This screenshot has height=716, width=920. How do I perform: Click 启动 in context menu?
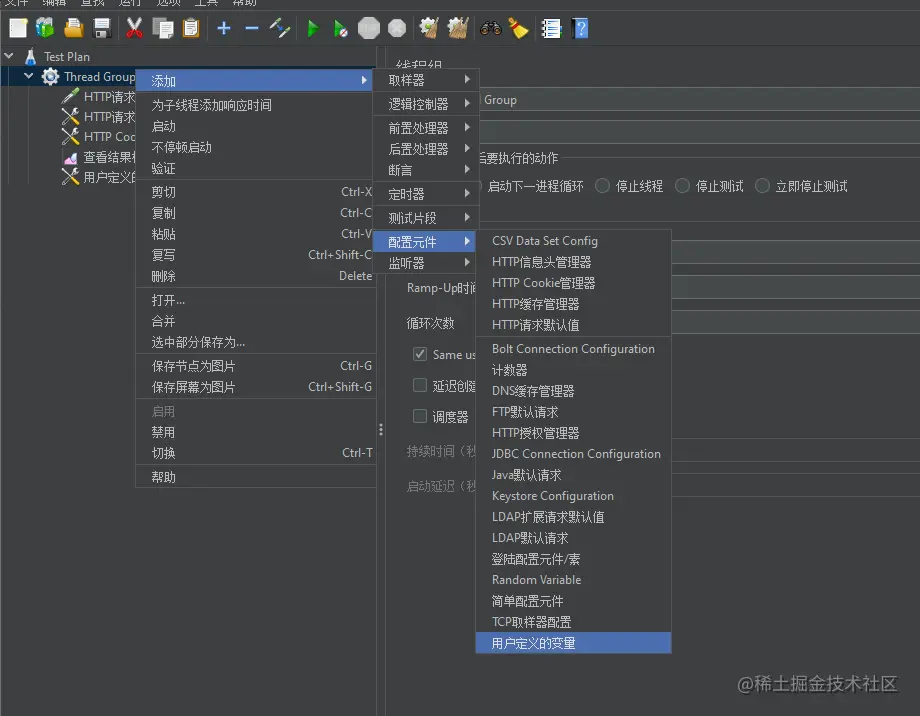pos(256,126)
